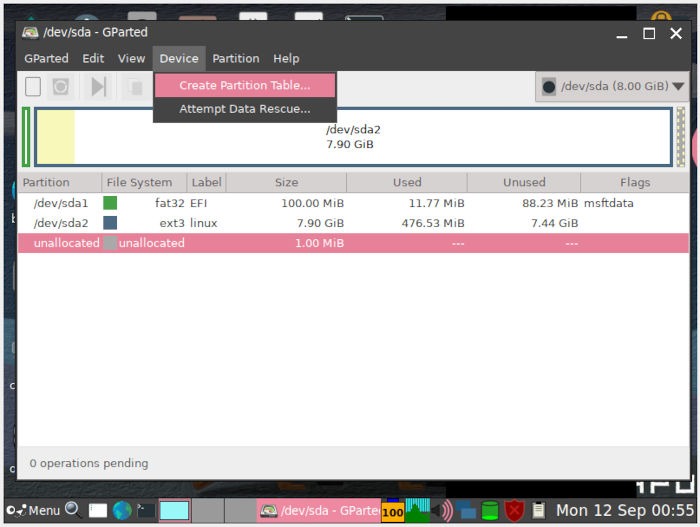Click the EFI label cell

coord(199,203)
